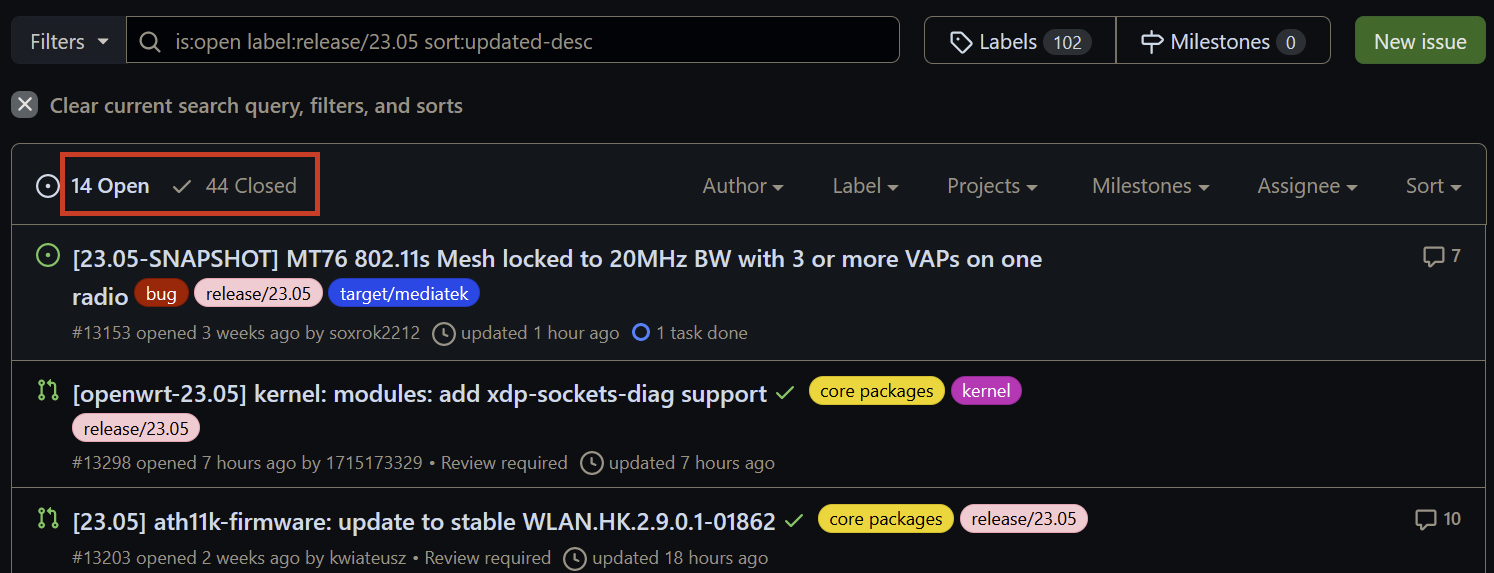Click the green check status on ath11k-firmware PR

pos(794,521)
